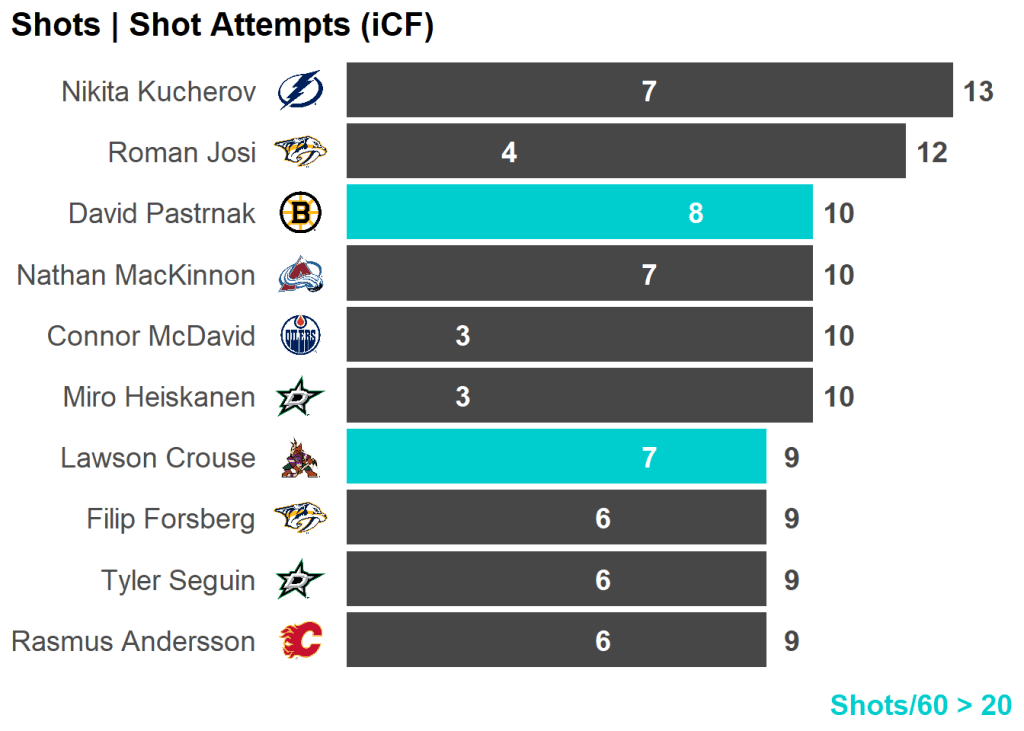Select the Calgary Flames logo
This screenshot has height=731, width=1024.
coord(300,641)
